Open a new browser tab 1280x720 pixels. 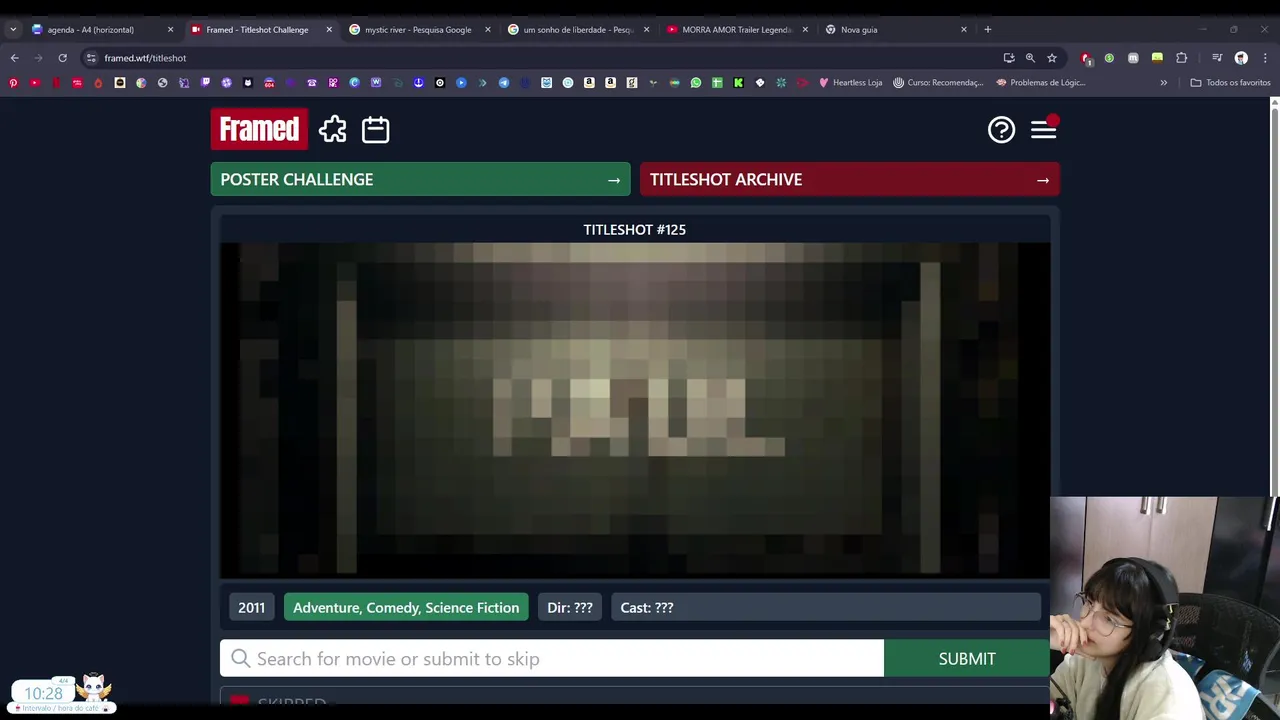click(x=987, y=29)
